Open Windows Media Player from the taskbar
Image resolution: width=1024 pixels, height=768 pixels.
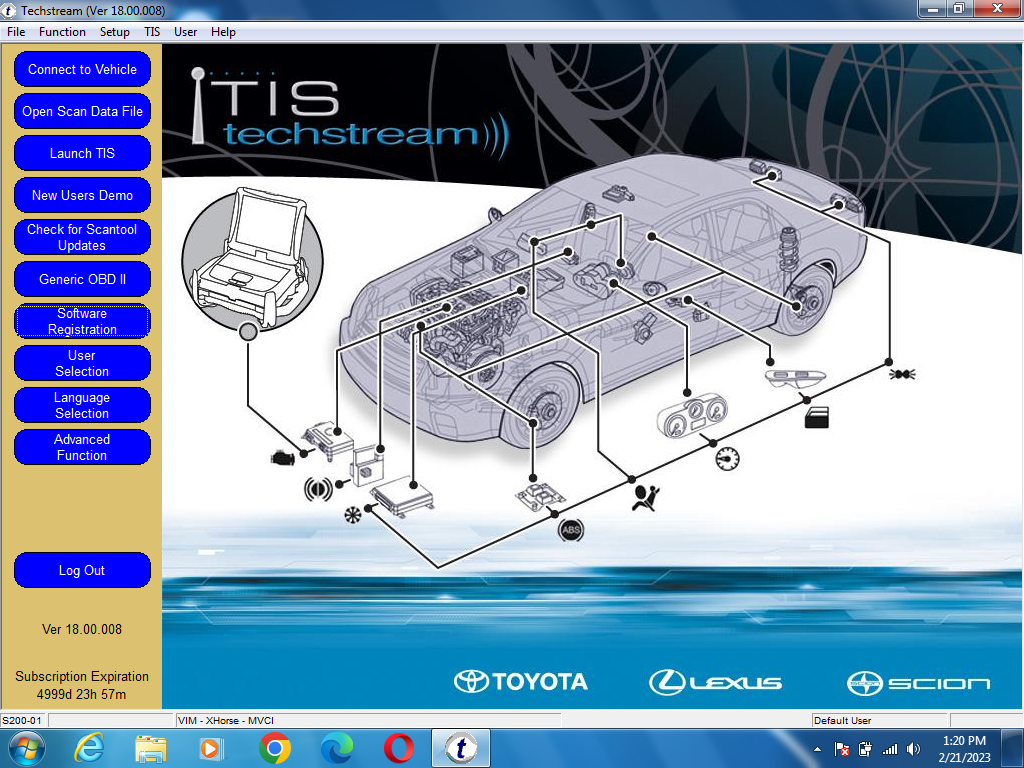coord(211,747)
